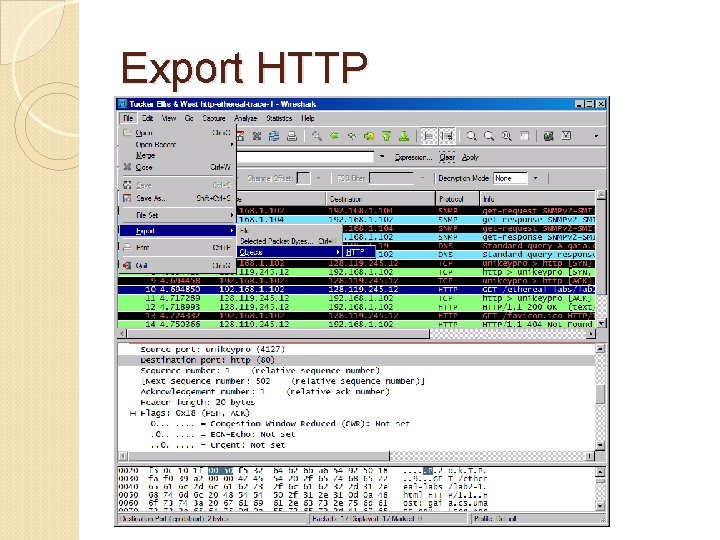Image resolution: width=720 pixels, height=540 pixels.
Task: Choose Open in the File menu
Action: [177, 133]
